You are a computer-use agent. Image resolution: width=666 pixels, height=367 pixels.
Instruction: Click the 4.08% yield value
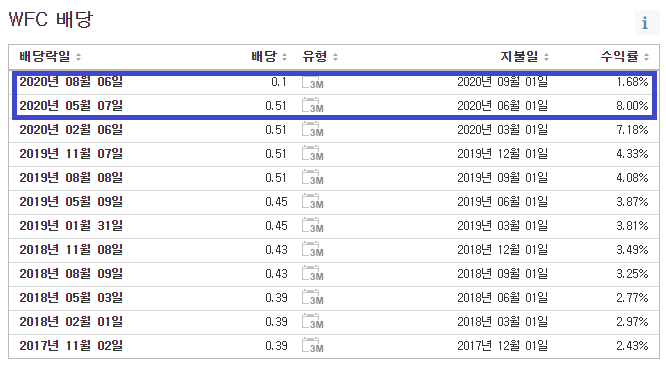[632, 178]
